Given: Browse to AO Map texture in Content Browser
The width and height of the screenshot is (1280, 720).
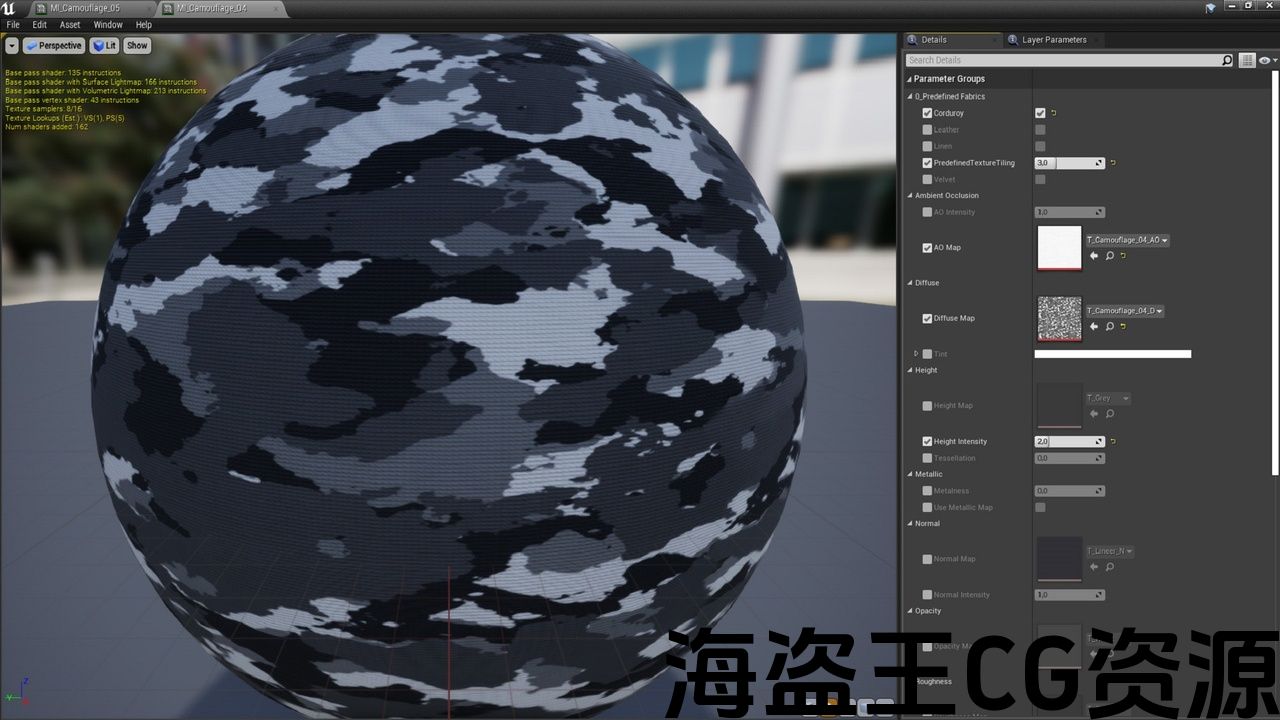Looking at the screenshot, I should pyautogui.click(x=1109, y=256).
